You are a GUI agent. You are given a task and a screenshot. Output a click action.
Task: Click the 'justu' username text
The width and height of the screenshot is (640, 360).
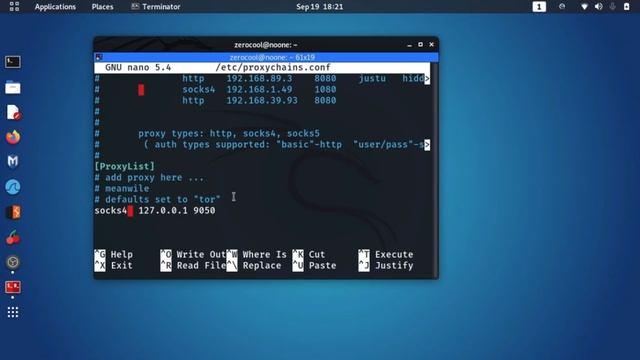[x=372, y=78]
